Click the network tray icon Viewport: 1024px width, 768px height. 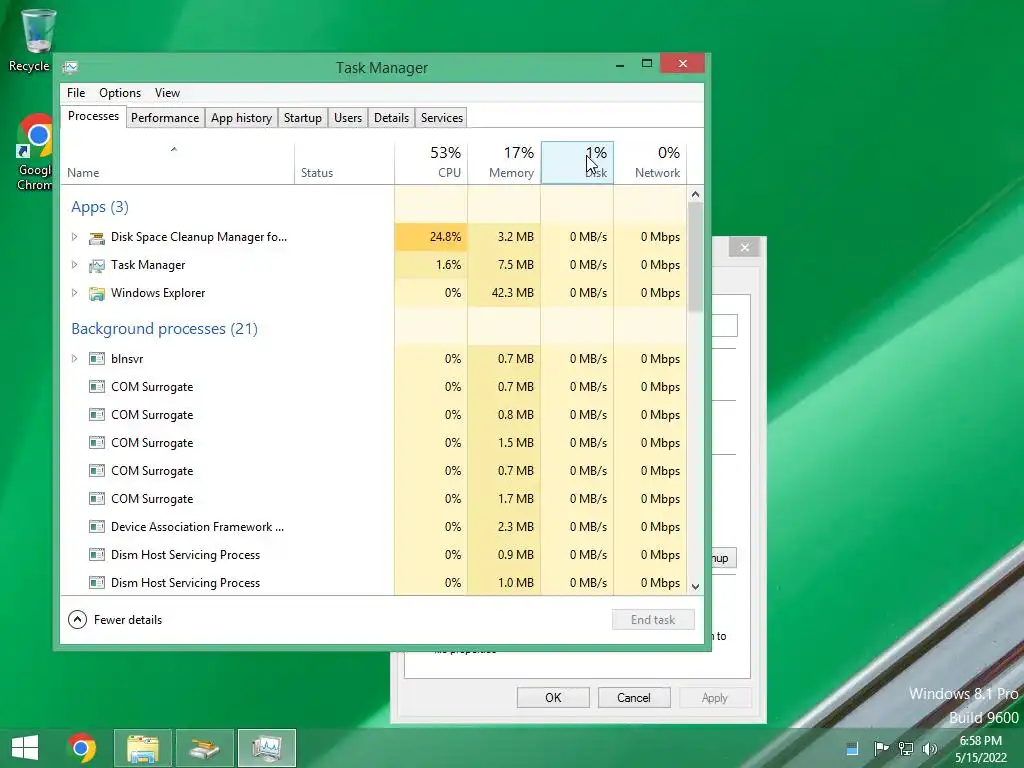click(906, 748)
